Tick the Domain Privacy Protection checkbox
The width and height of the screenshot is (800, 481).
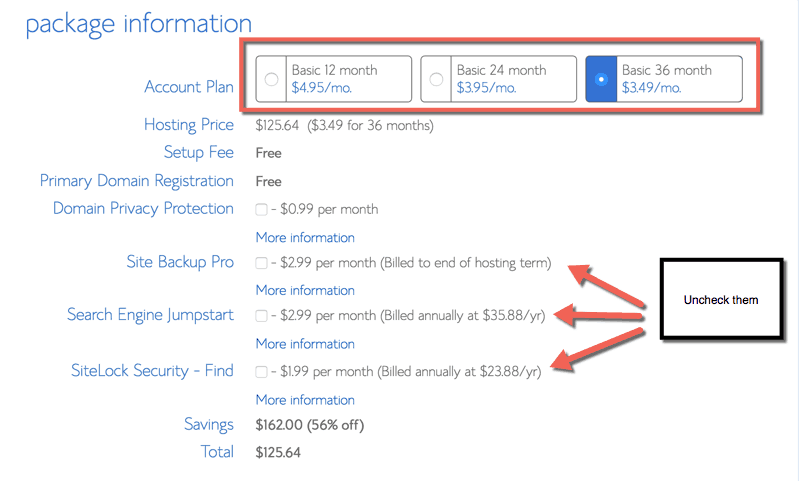pos(261,209)
